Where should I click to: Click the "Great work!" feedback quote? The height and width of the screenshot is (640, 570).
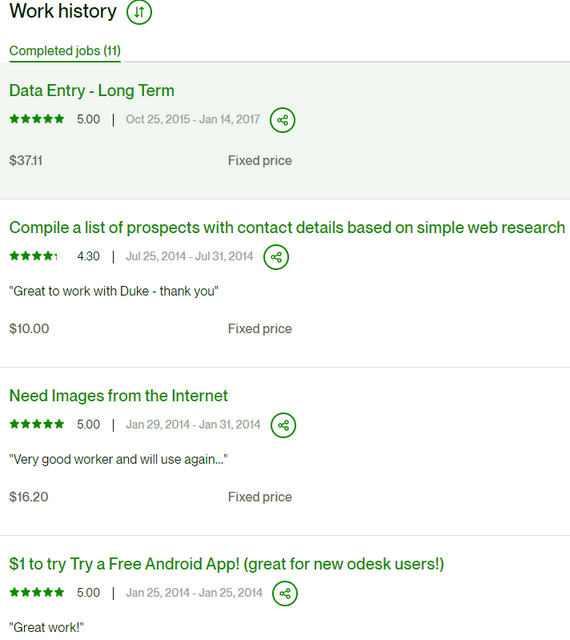coord(47,627)
